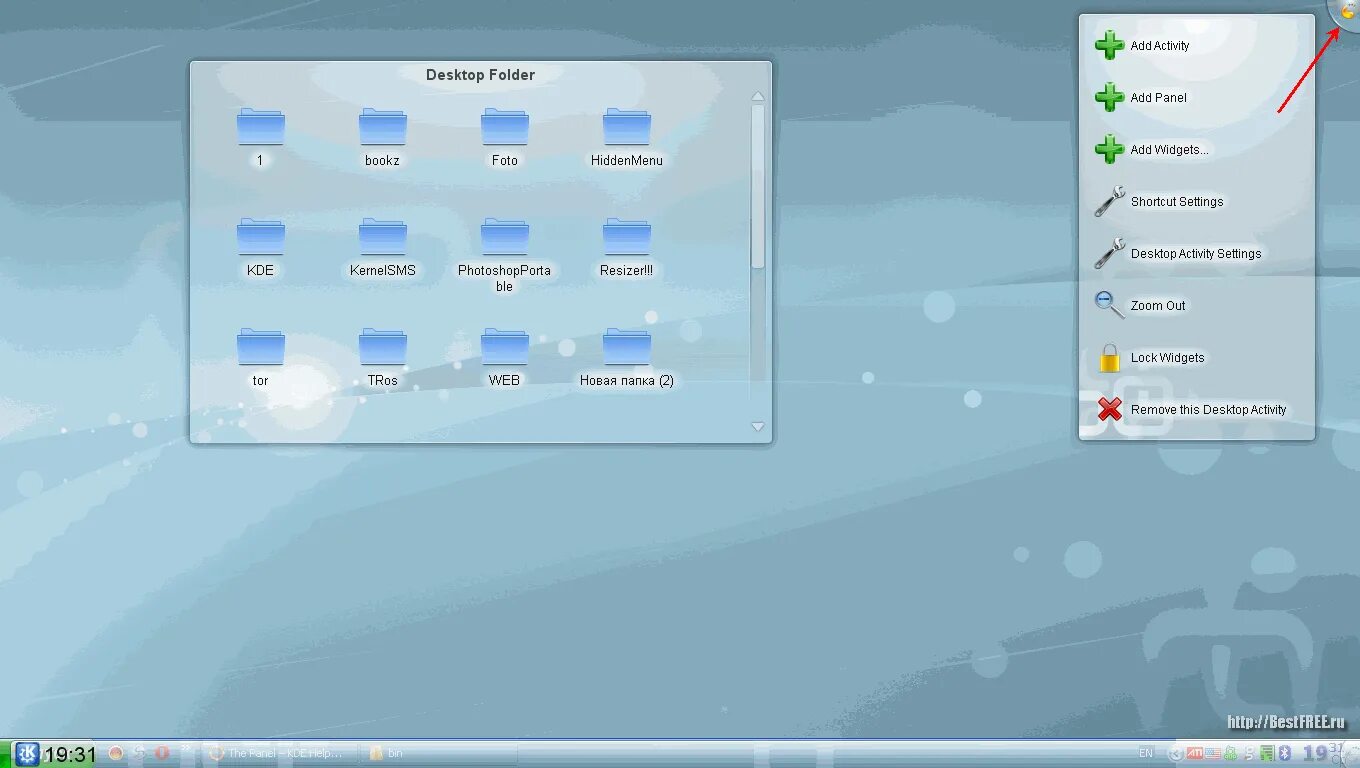Select the PhotoshopPortable folder
Screen dimensions: 1360x768
[x=504, y=255]
